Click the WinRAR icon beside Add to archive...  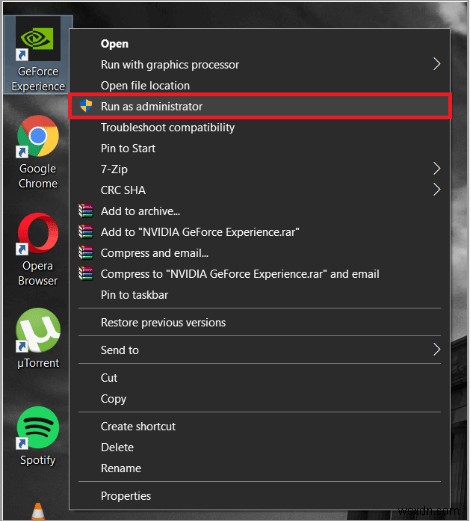86,211
